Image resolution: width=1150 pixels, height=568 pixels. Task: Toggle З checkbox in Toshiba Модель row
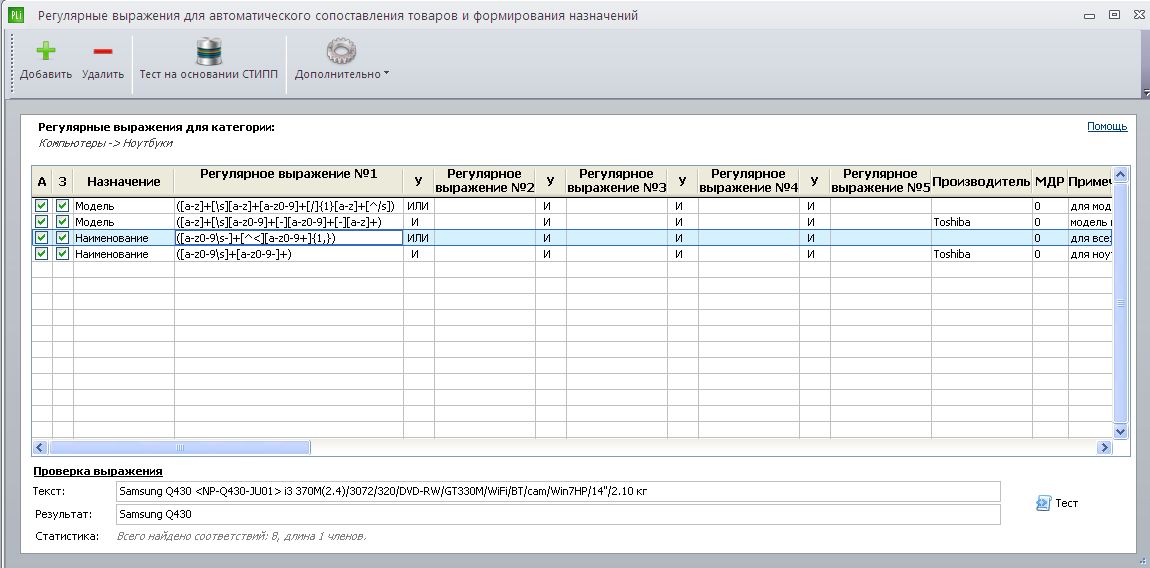(62, 222)
